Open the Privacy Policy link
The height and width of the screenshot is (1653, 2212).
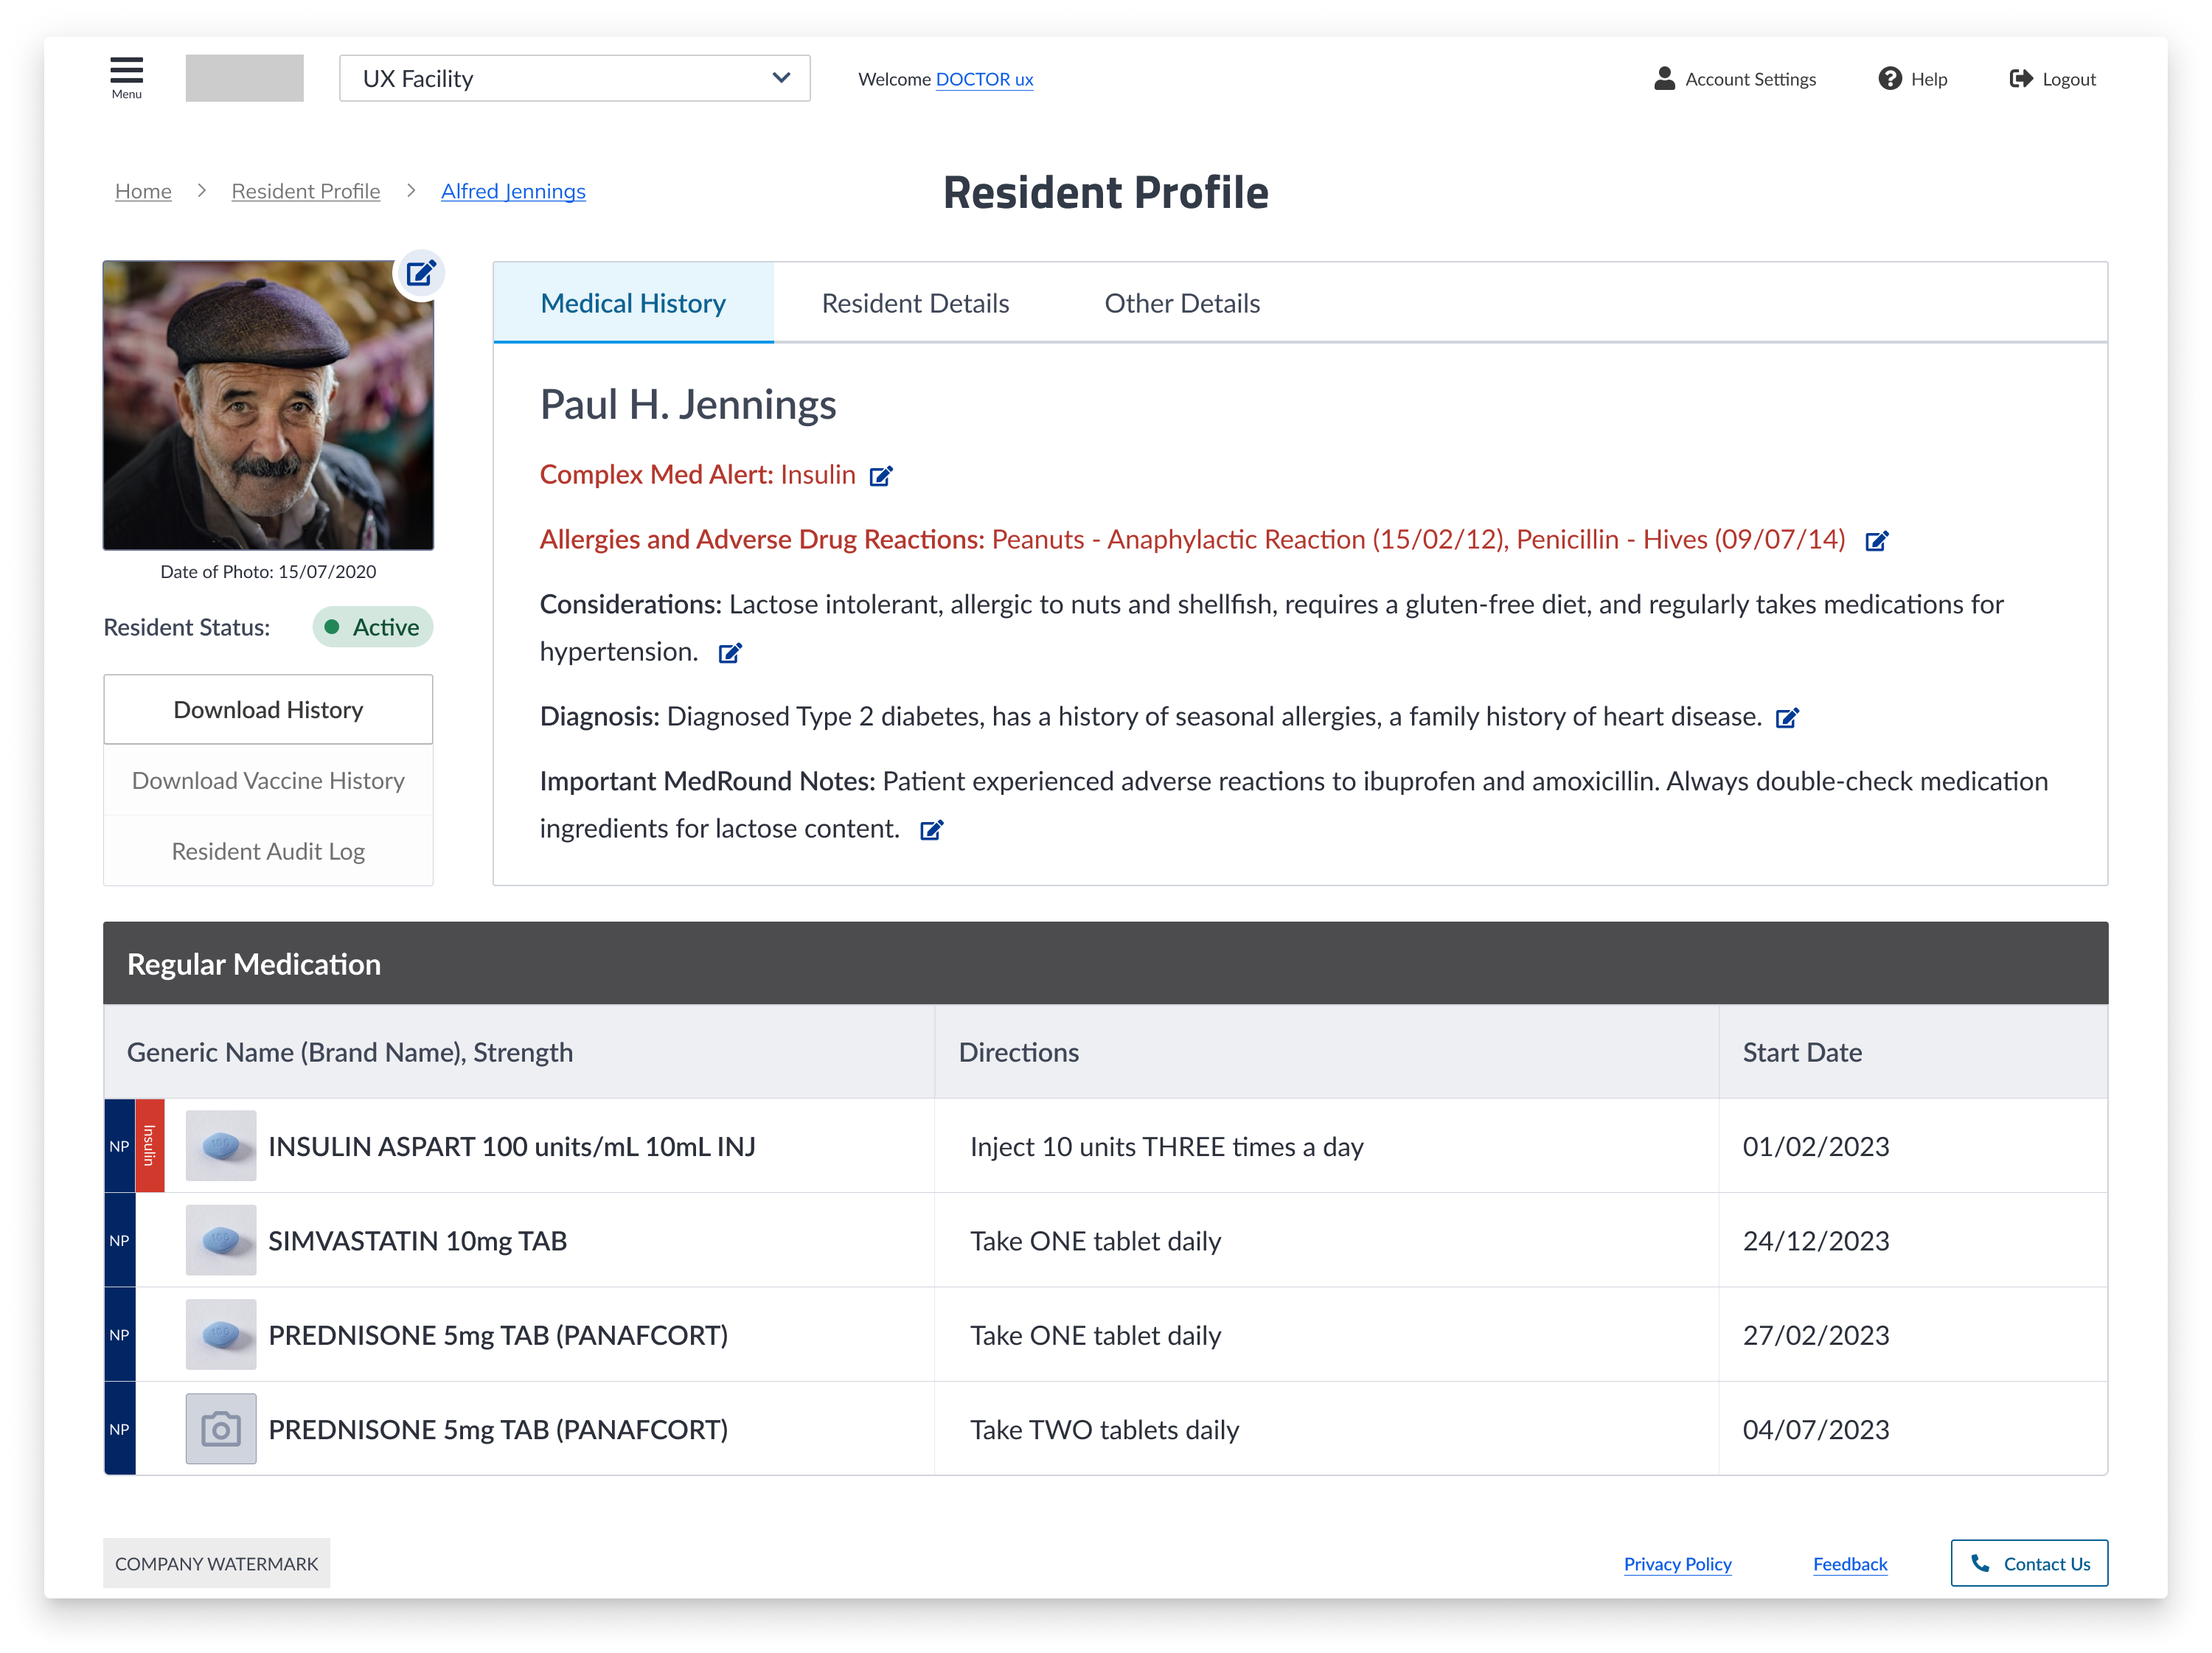(1677, 1564)
